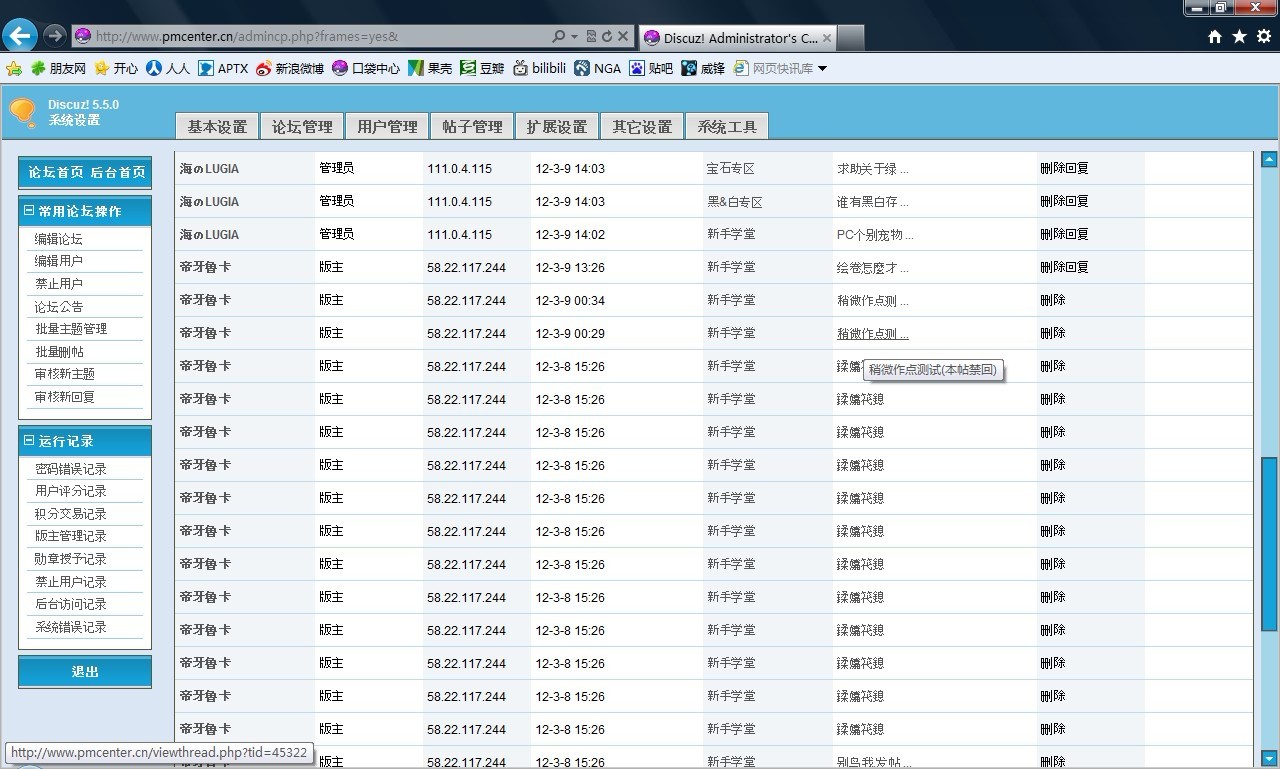Open the 密码错误记录 link
The height and width of the screenshot is (769, 1280).
(x=70, y=468)
